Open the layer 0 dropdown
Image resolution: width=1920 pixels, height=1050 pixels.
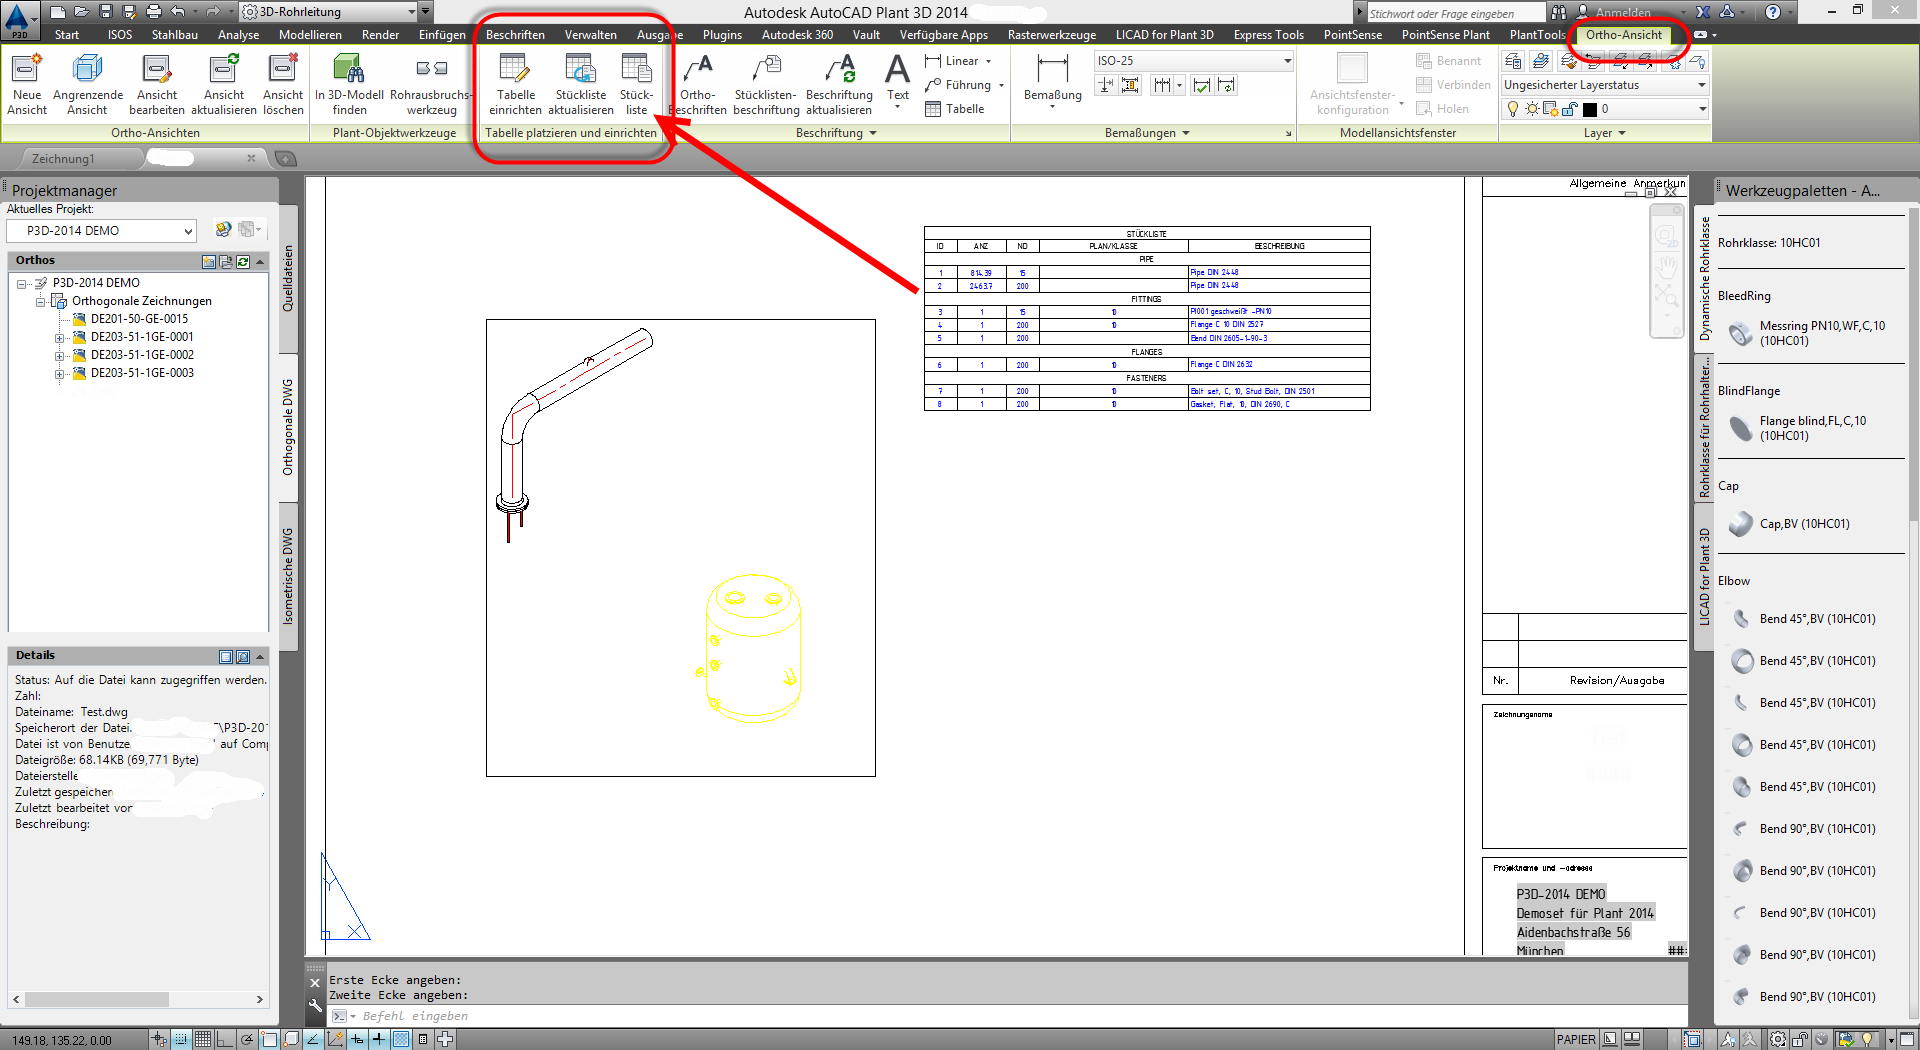point(1701,109)
